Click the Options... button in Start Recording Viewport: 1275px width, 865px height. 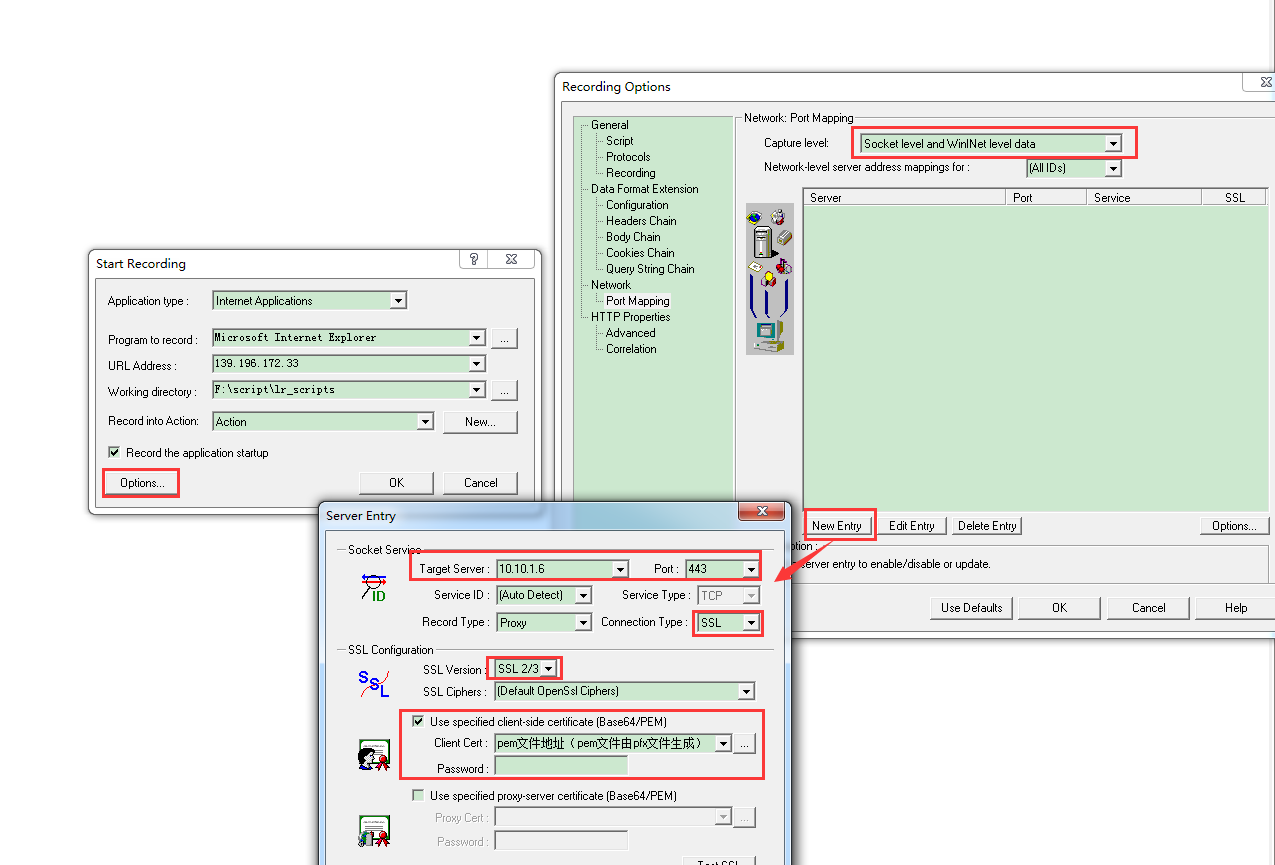click(x=141, y=483)
